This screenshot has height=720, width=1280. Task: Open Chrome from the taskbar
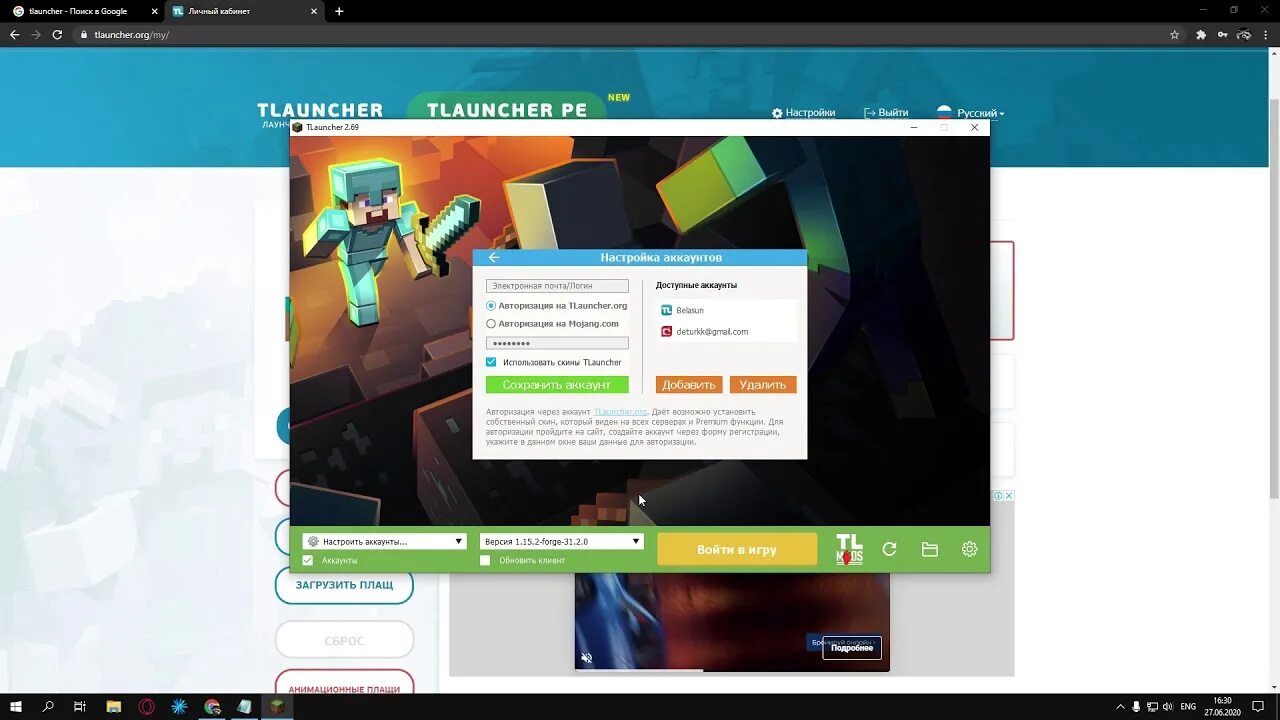212,706
